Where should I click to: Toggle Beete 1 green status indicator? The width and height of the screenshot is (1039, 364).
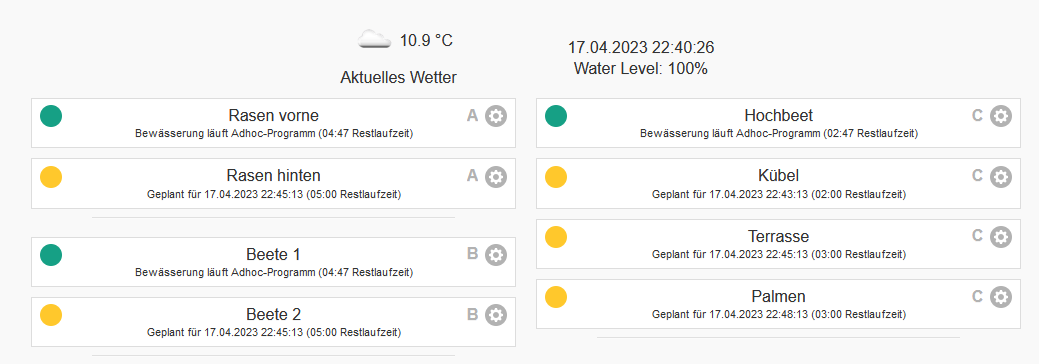pyautogui.click(x=51, y=255)
